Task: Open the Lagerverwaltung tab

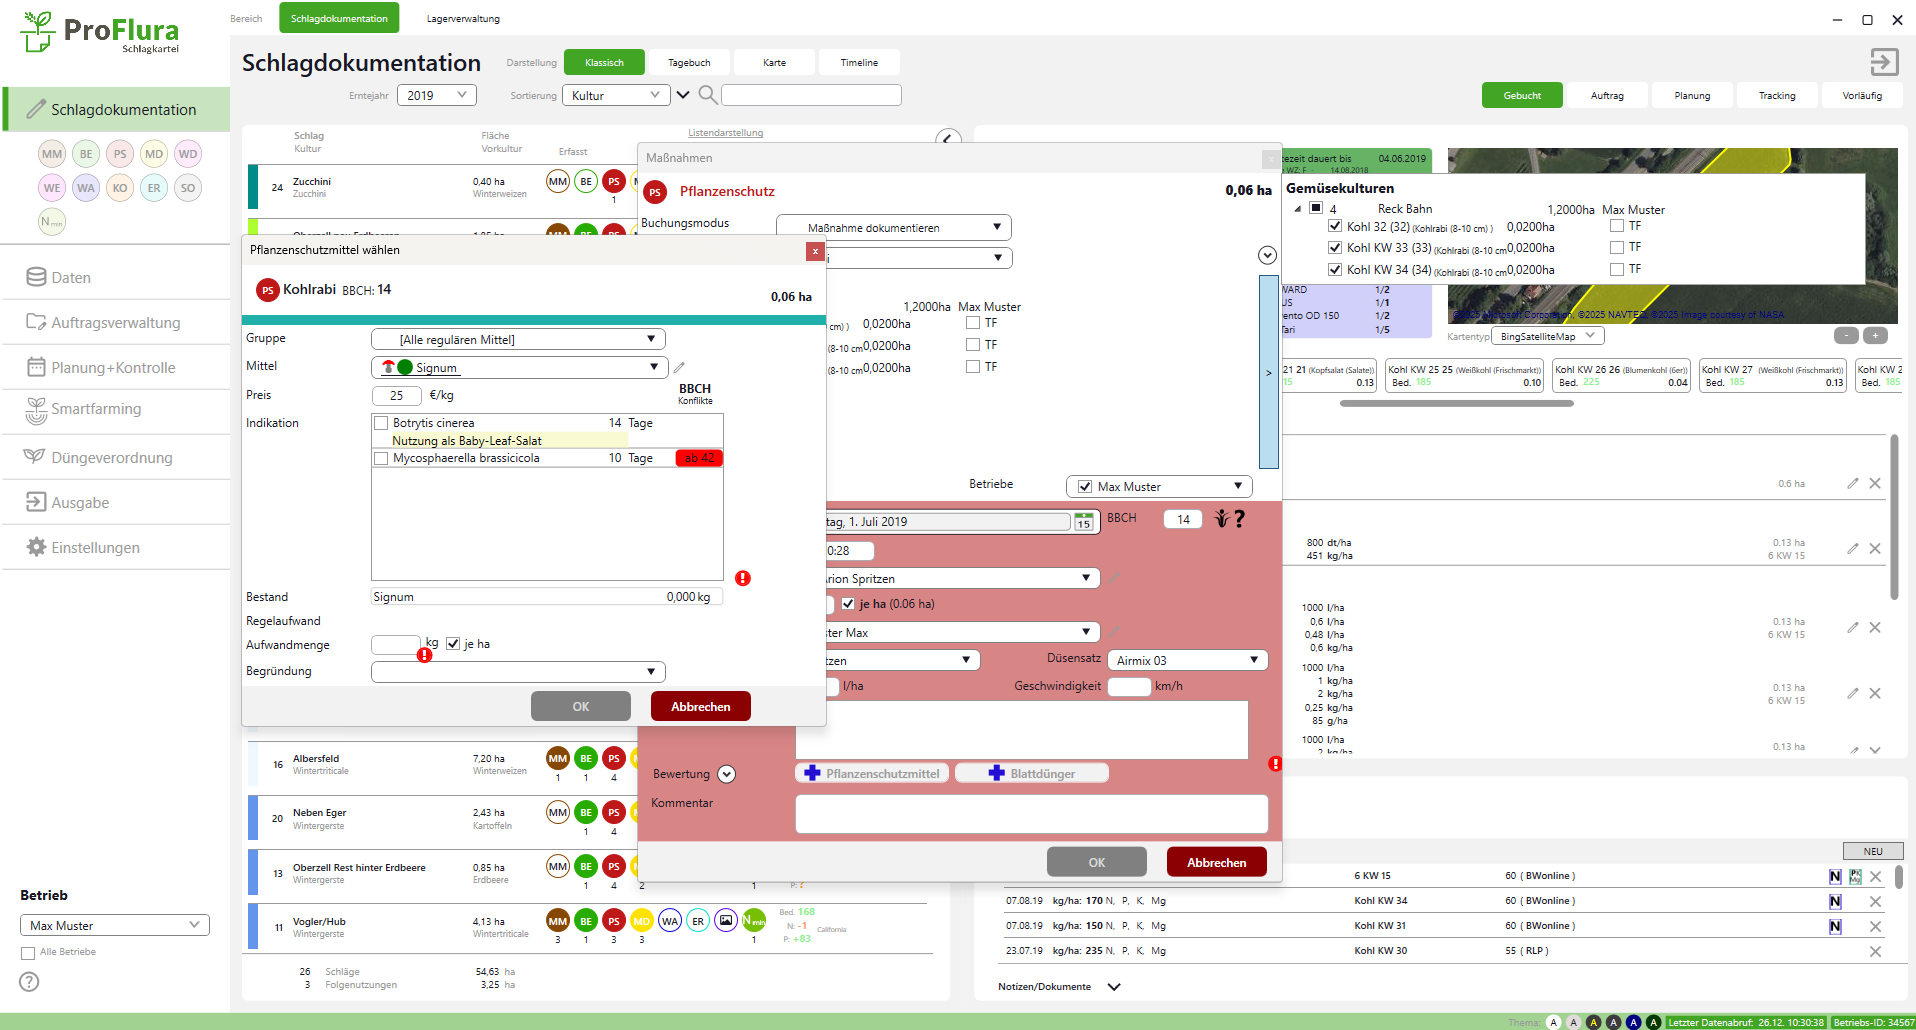Action: point(463,19)
